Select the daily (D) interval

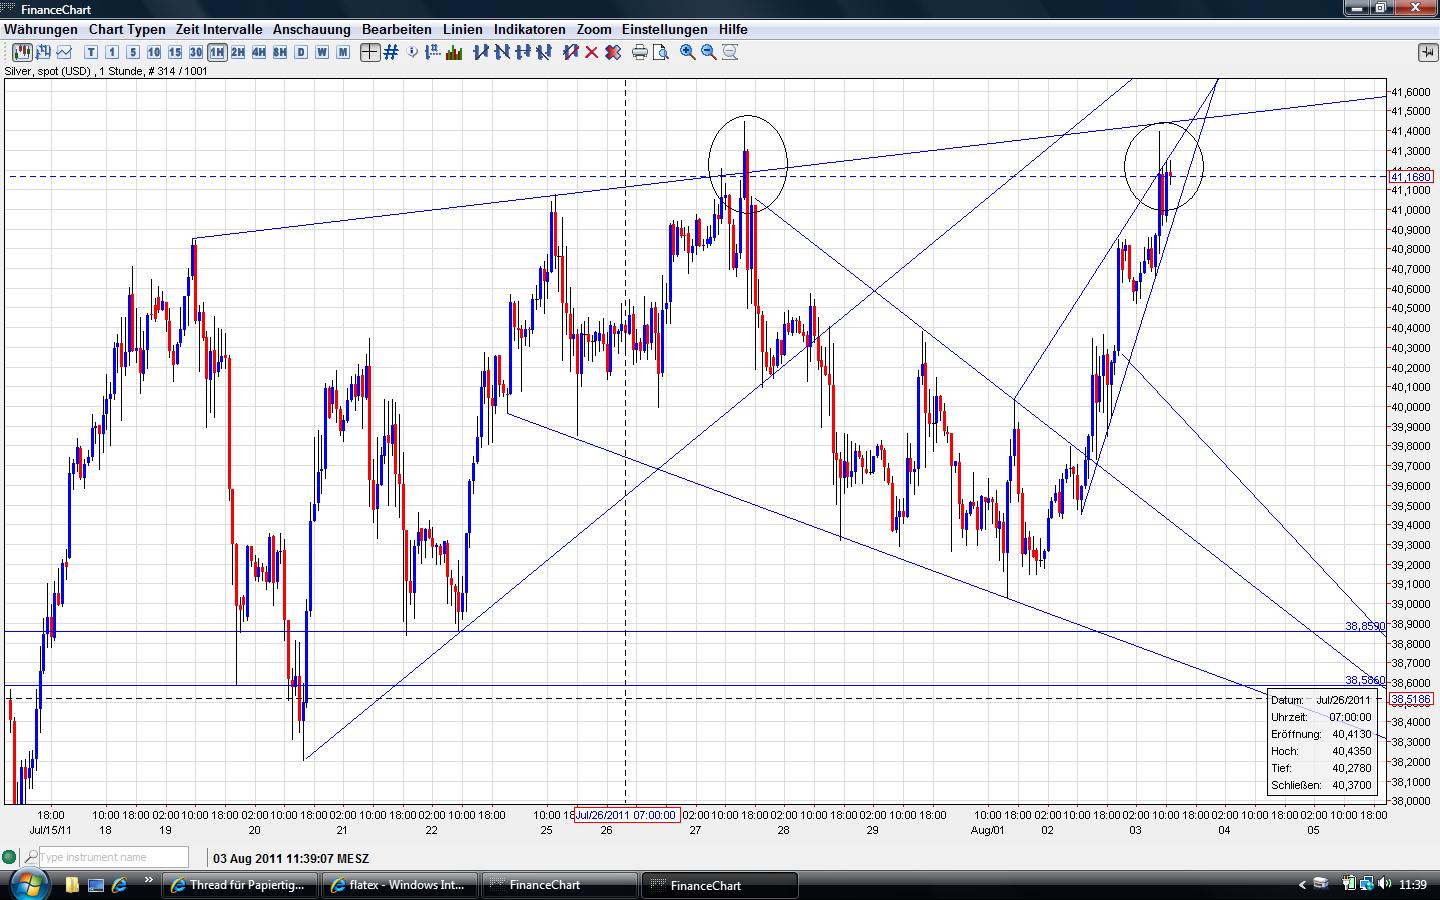click(301, 52)
